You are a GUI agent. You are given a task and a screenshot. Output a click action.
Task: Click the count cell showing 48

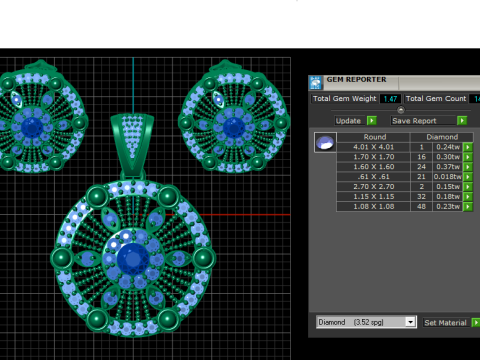pyautogui.click(x=421, y=207)
